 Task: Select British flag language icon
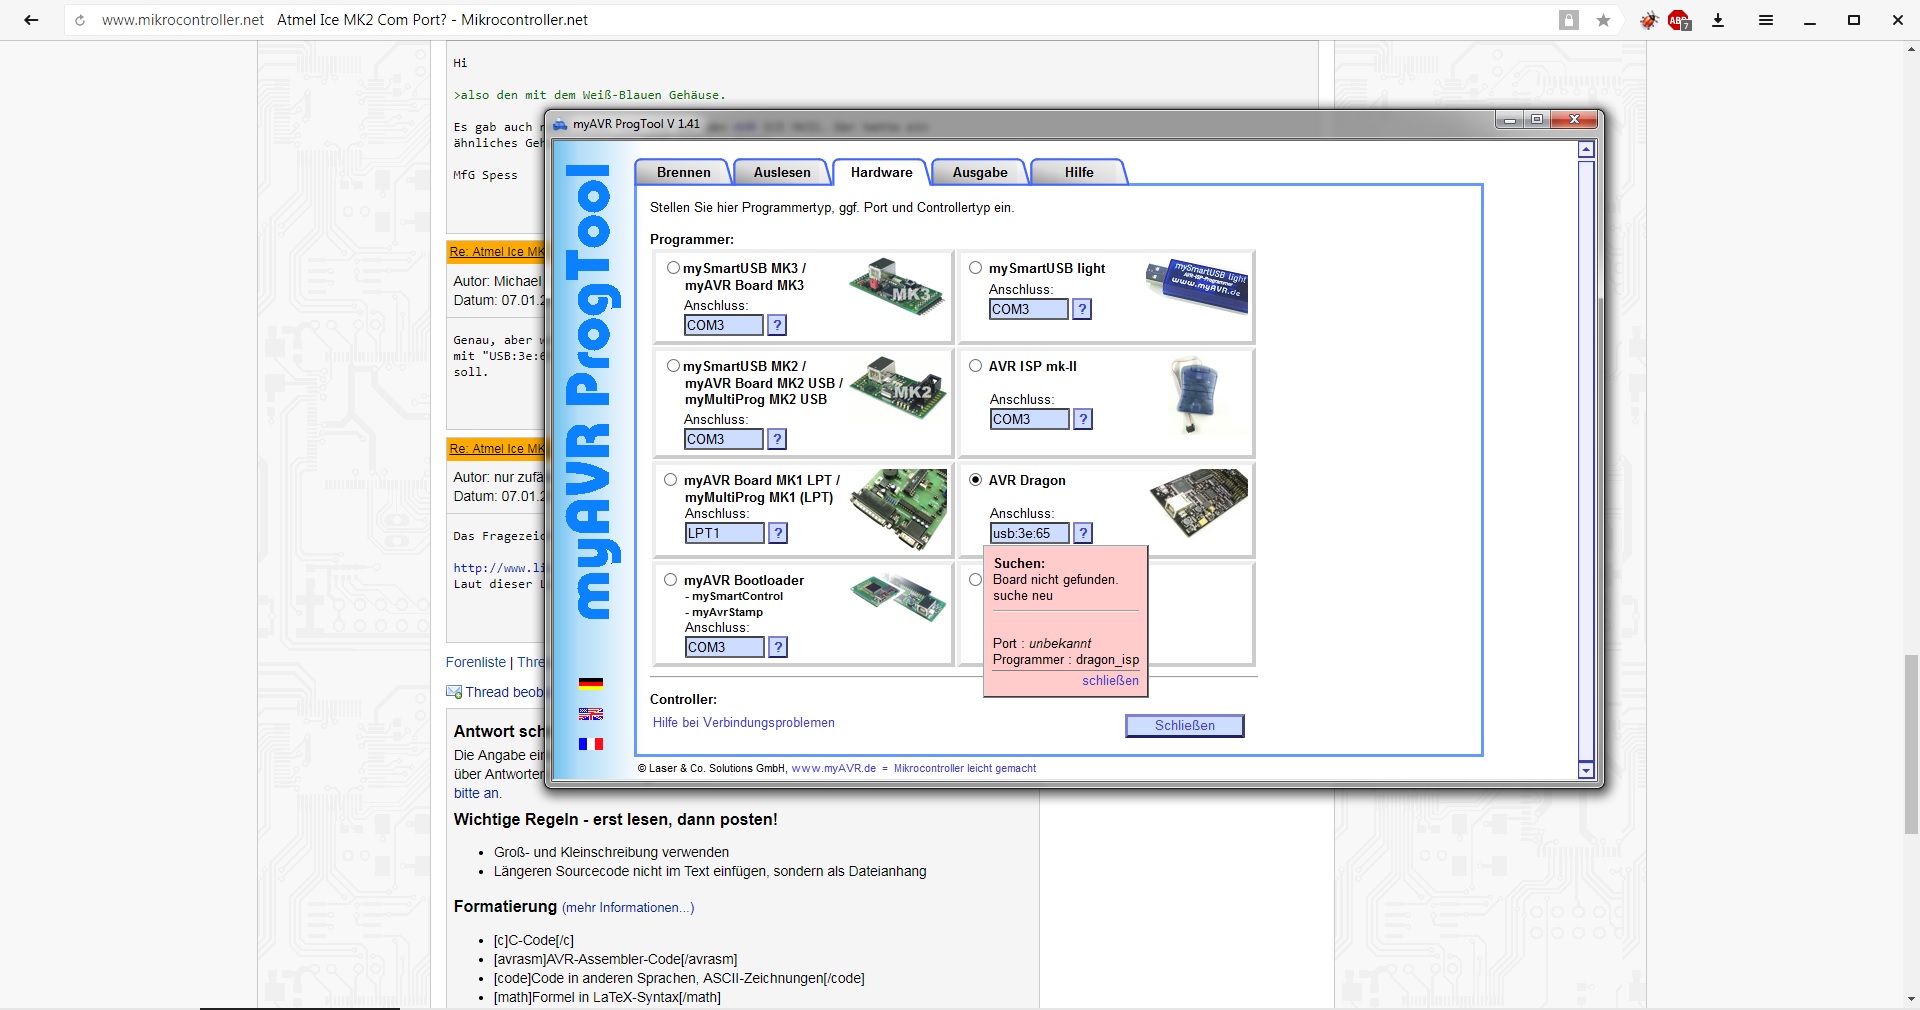591,714
